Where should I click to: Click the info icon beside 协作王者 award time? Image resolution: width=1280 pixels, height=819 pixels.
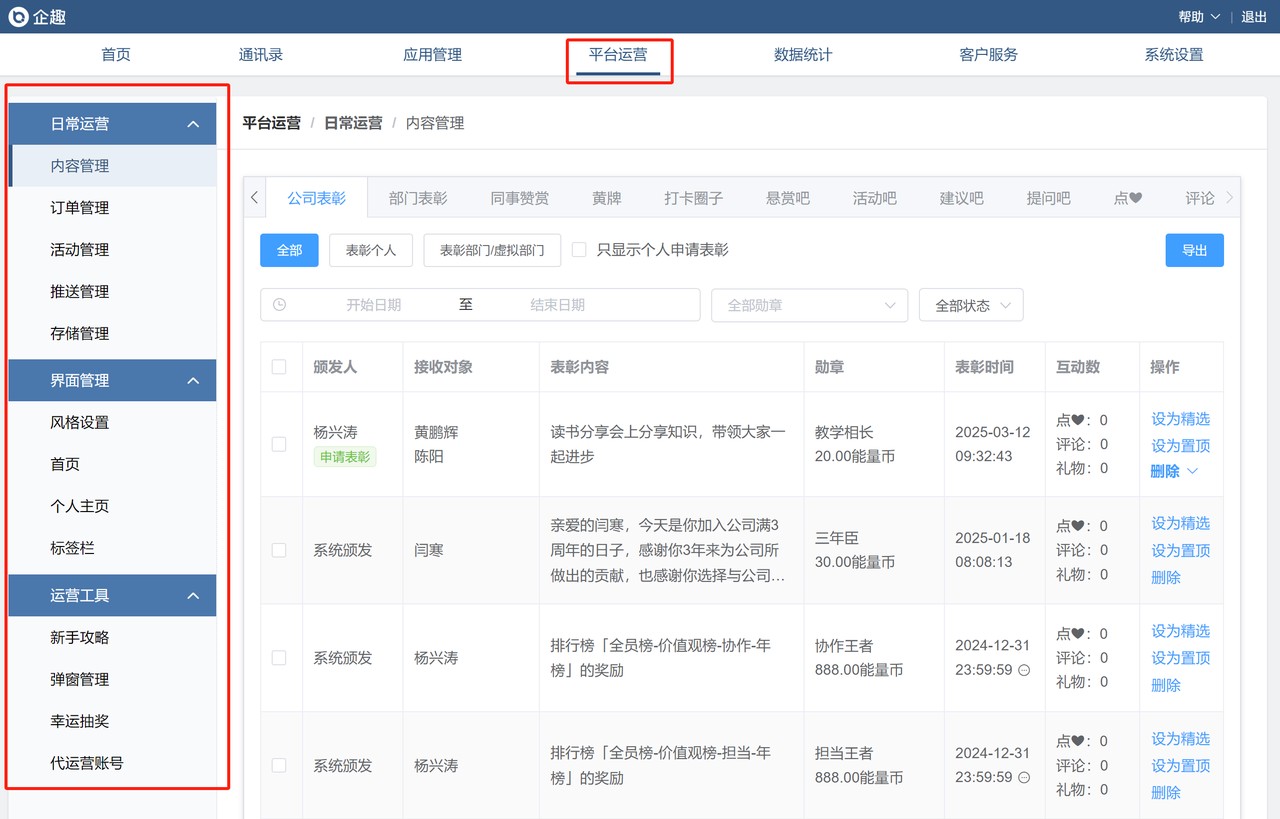click(1024, 670)
